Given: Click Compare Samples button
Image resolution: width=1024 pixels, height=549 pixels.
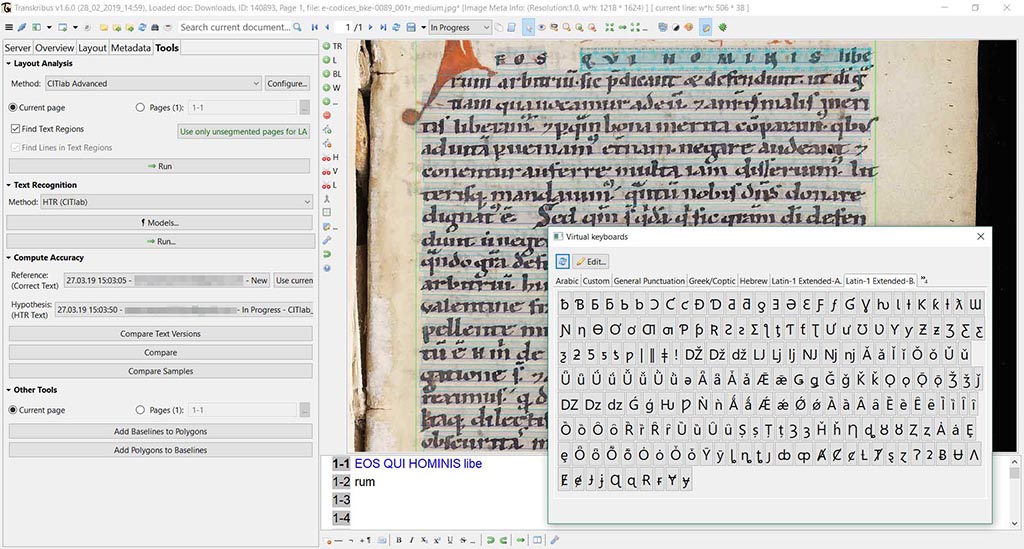Looking at the screenshot, I should (160, 371).
